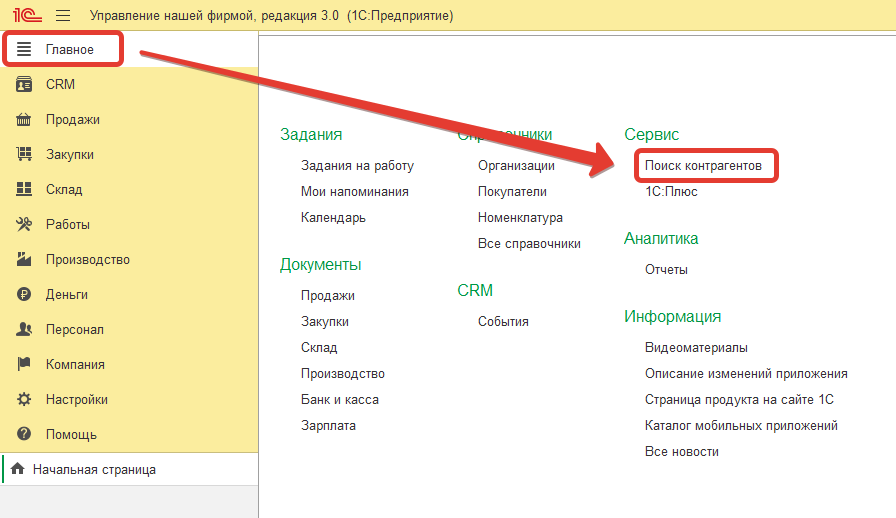Click the window title Управление нашей фирмой
Viewport: 896px width, 518px height.
pyautogui.click(x=271, y=15)
